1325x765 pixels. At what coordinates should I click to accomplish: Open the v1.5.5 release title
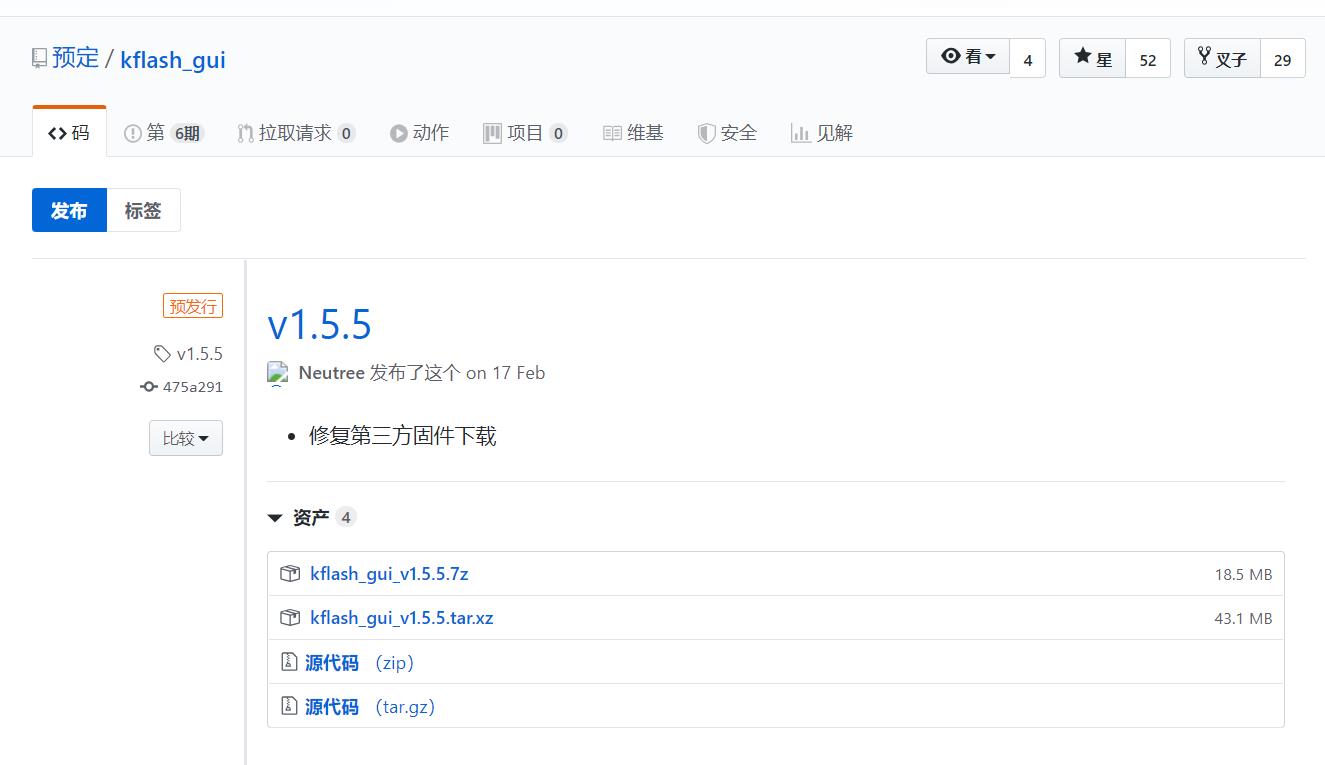coord(319,324)
